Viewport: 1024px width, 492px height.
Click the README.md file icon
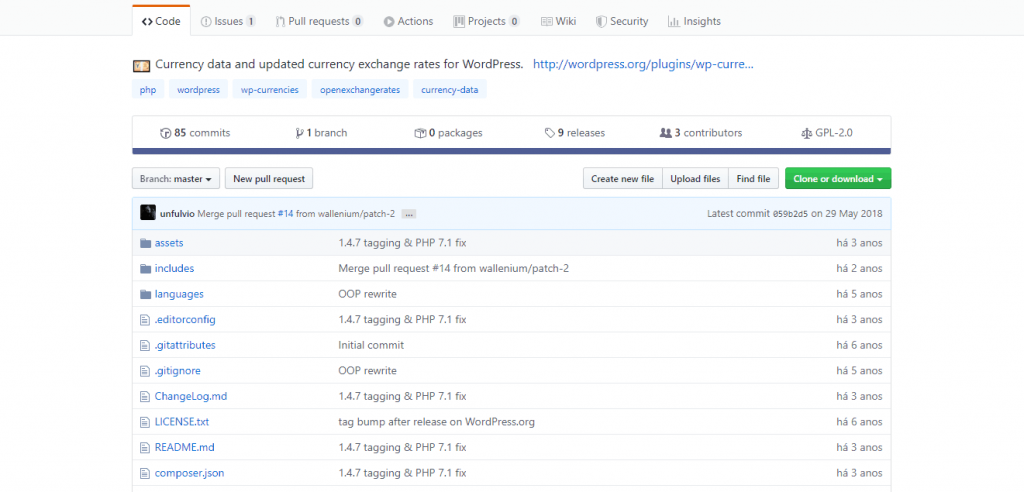145,448
